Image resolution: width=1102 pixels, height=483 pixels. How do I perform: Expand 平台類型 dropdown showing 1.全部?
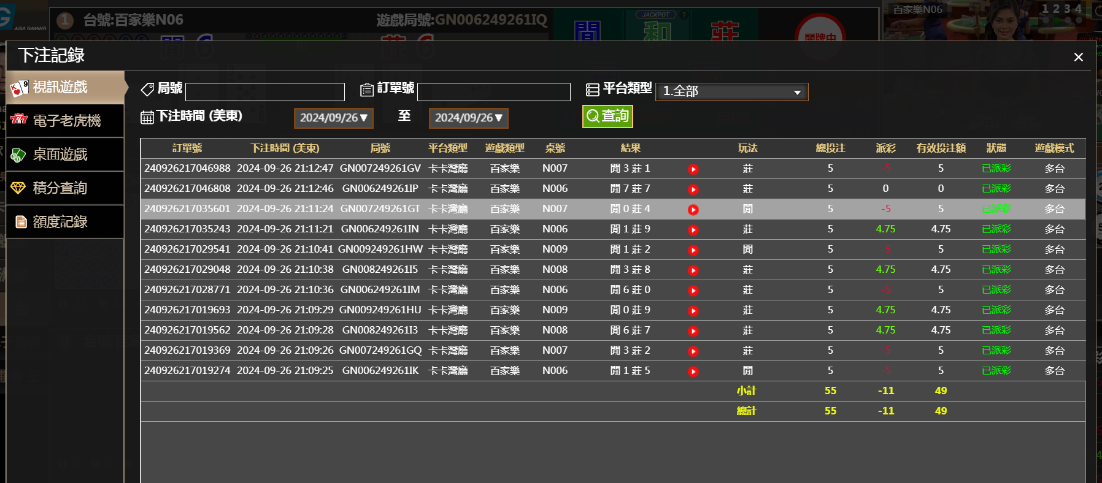tap(731, 92)
